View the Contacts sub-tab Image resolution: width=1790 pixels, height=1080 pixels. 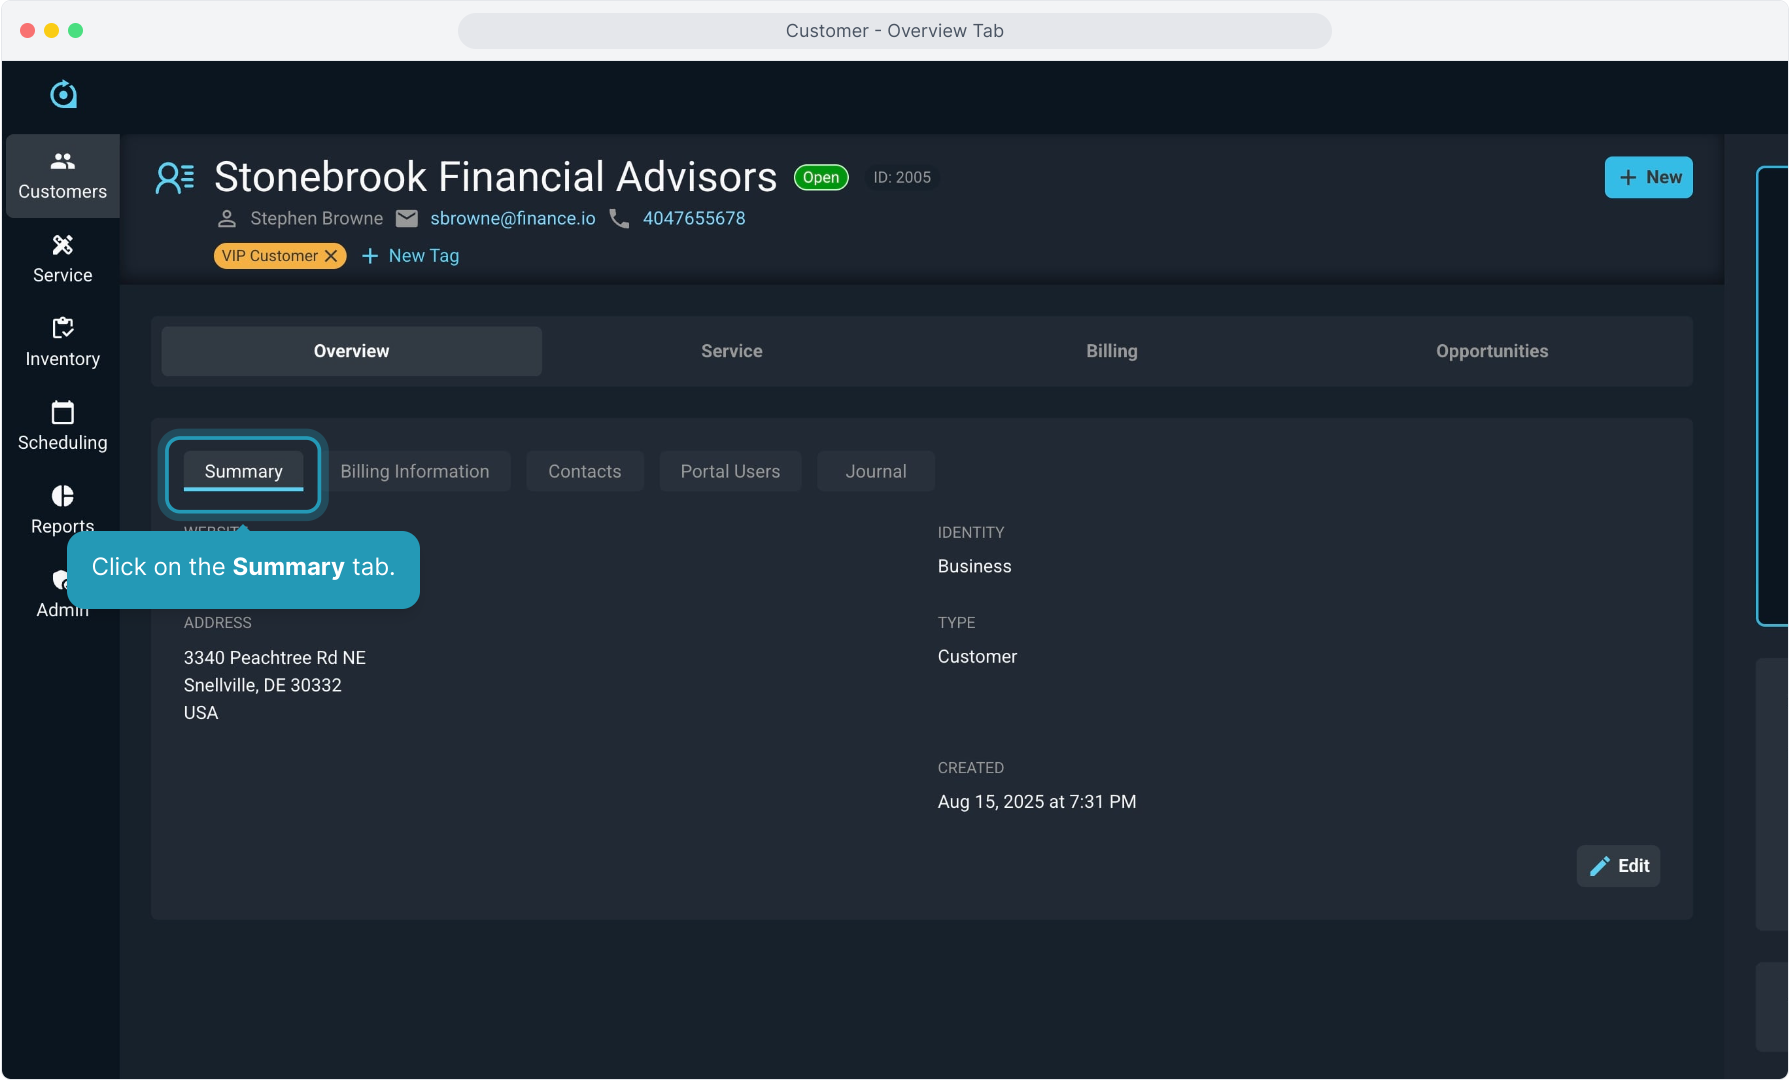(584, 472)
